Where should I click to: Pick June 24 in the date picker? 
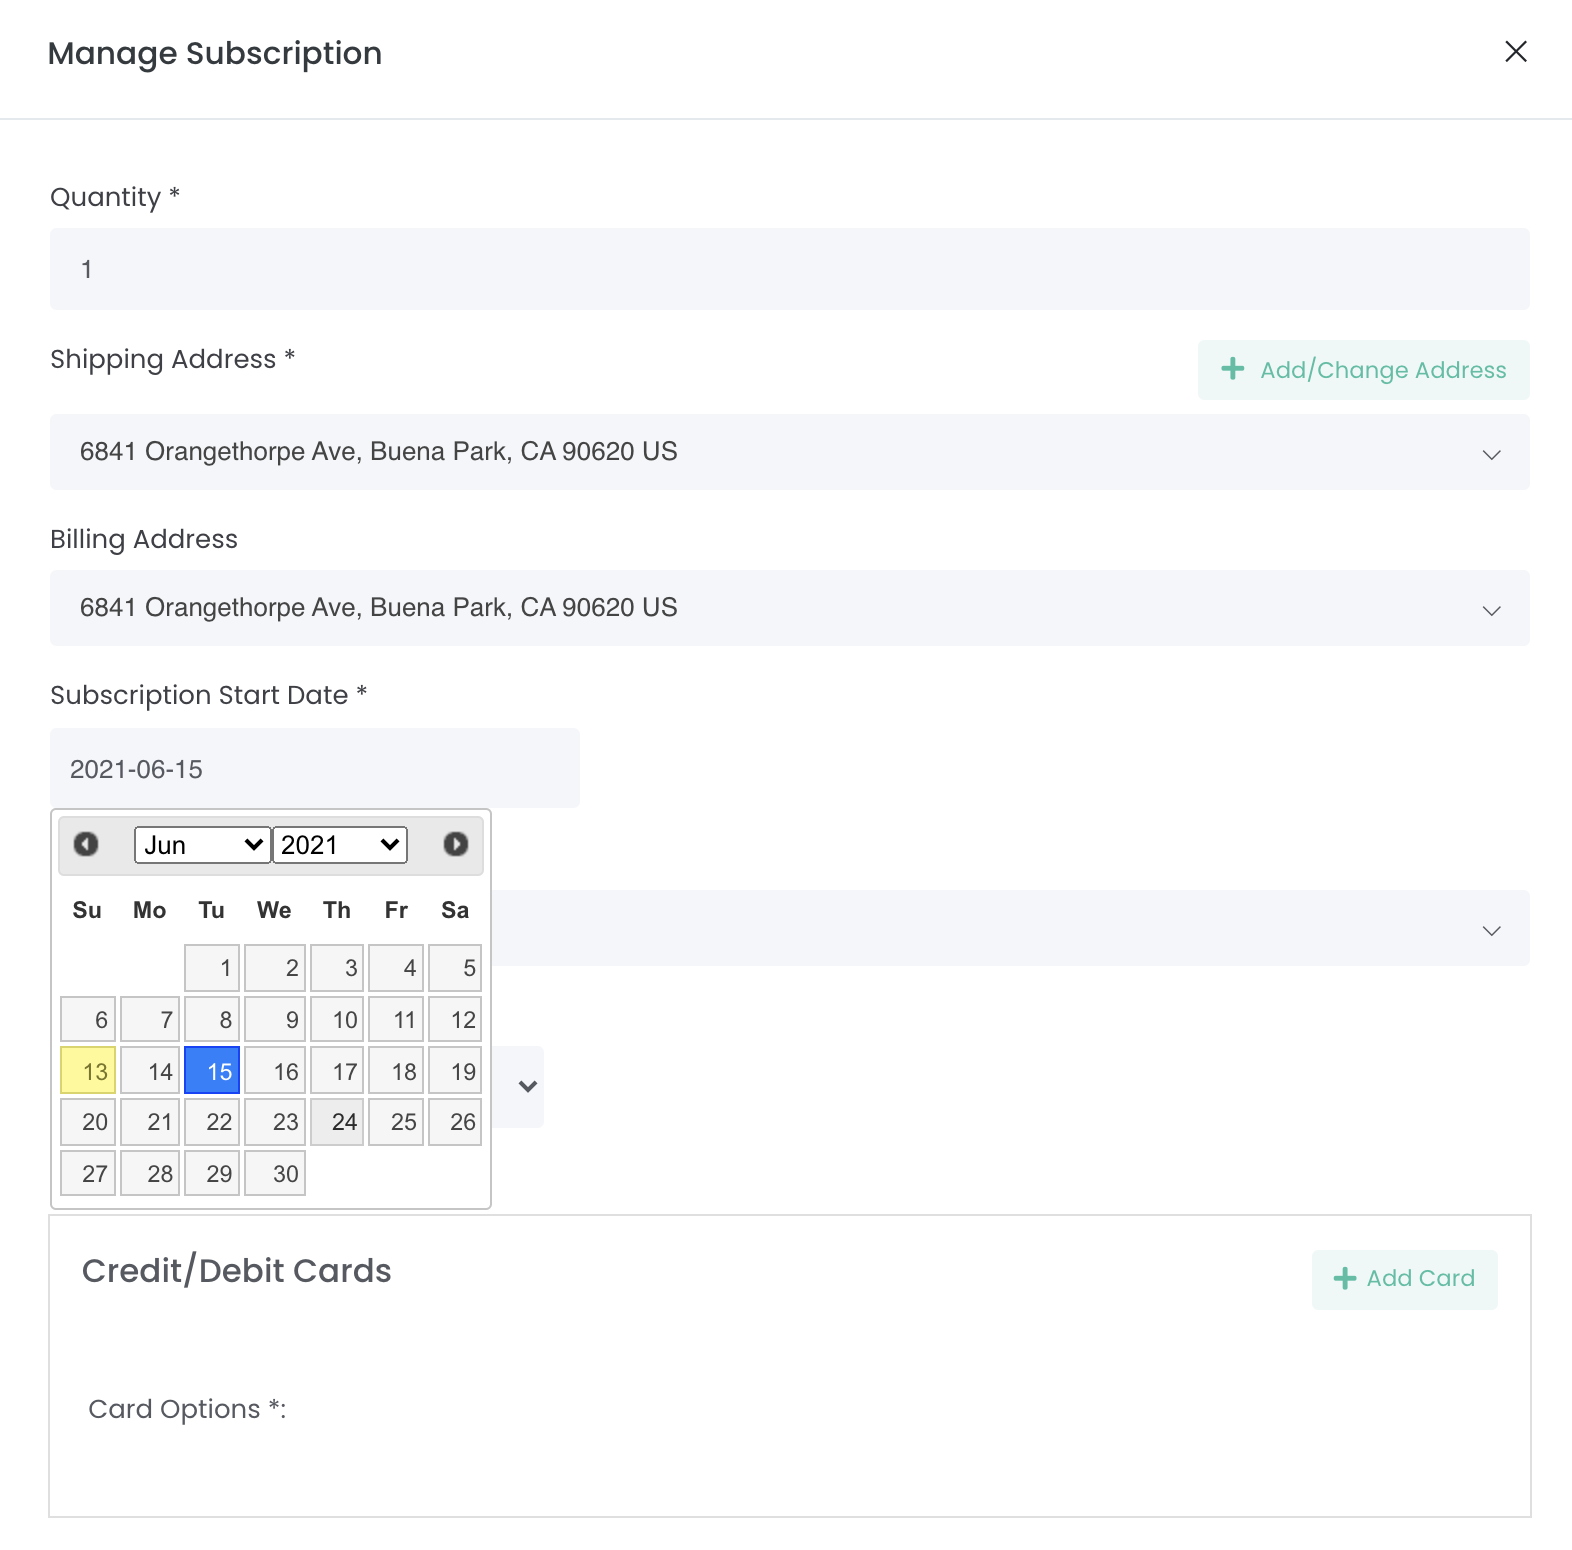[x=337, y=1122]
